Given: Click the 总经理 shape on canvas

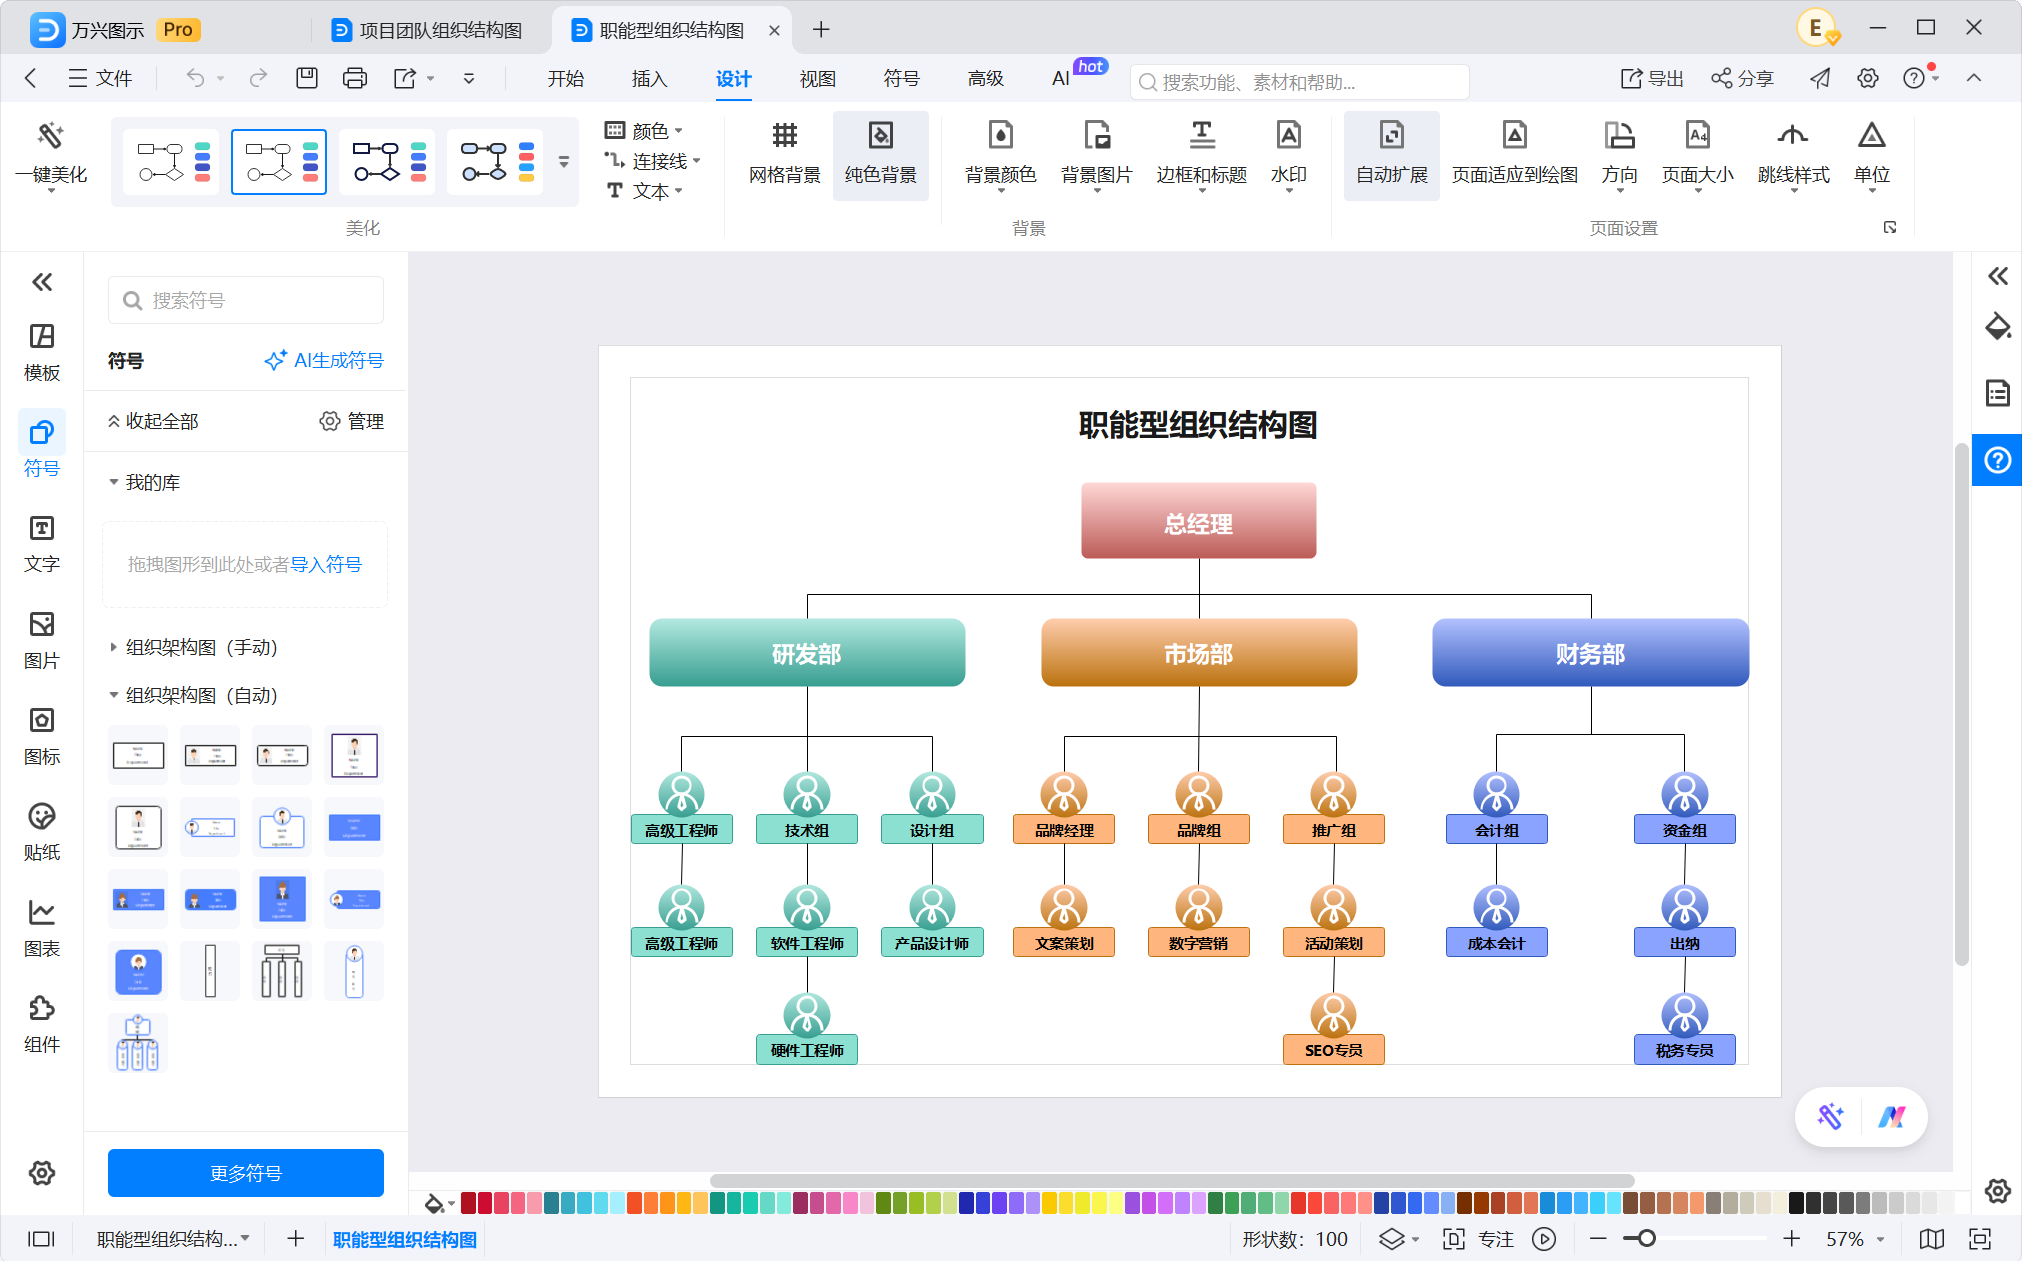Looking at the screenshot, I should (1198, 521).
